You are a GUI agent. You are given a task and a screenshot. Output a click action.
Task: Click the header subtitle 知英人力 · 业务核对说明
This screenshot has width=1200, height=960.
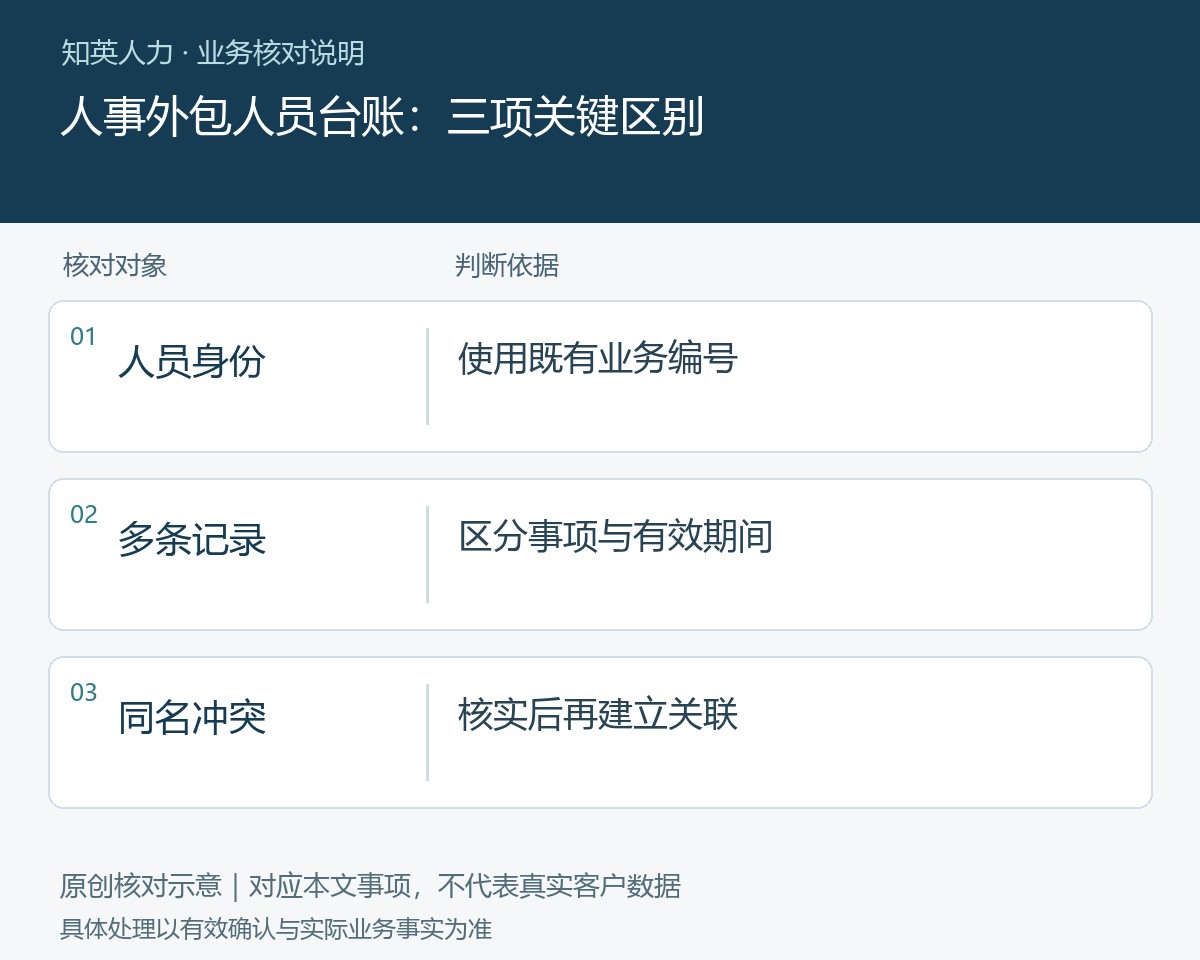click(x=212, y=53)
